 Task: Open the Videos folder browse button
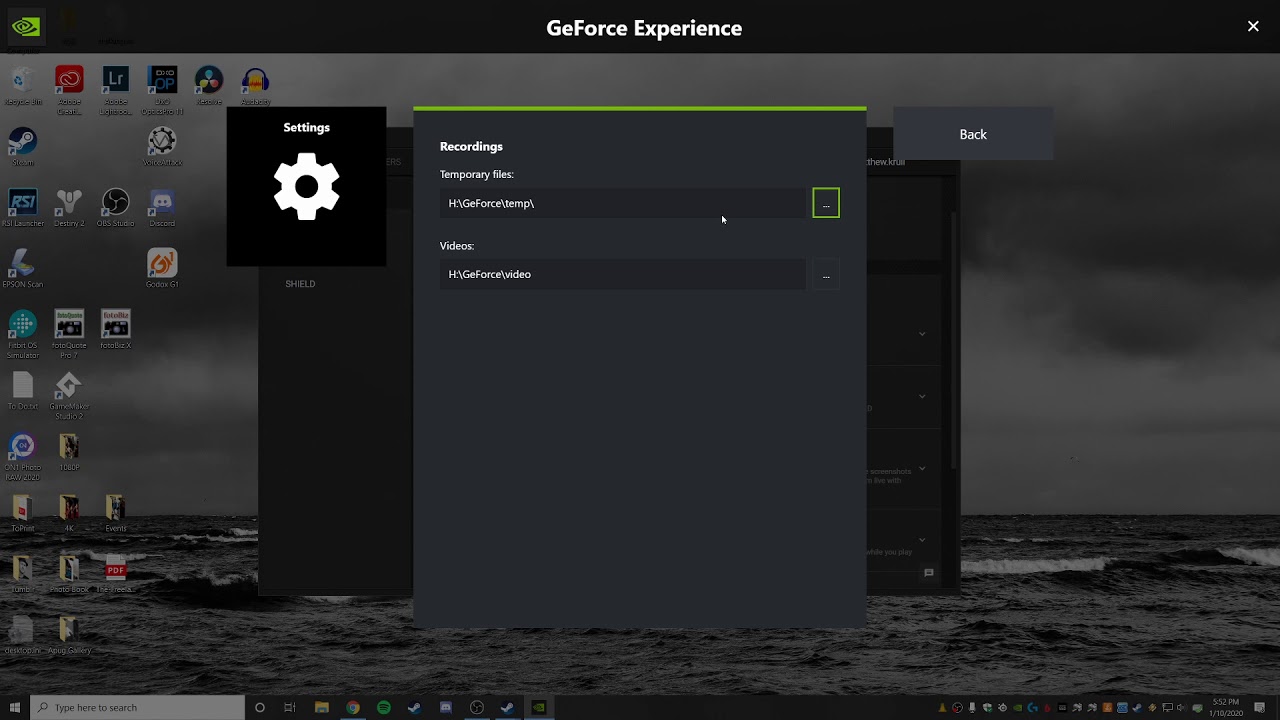tap(826, 274)
